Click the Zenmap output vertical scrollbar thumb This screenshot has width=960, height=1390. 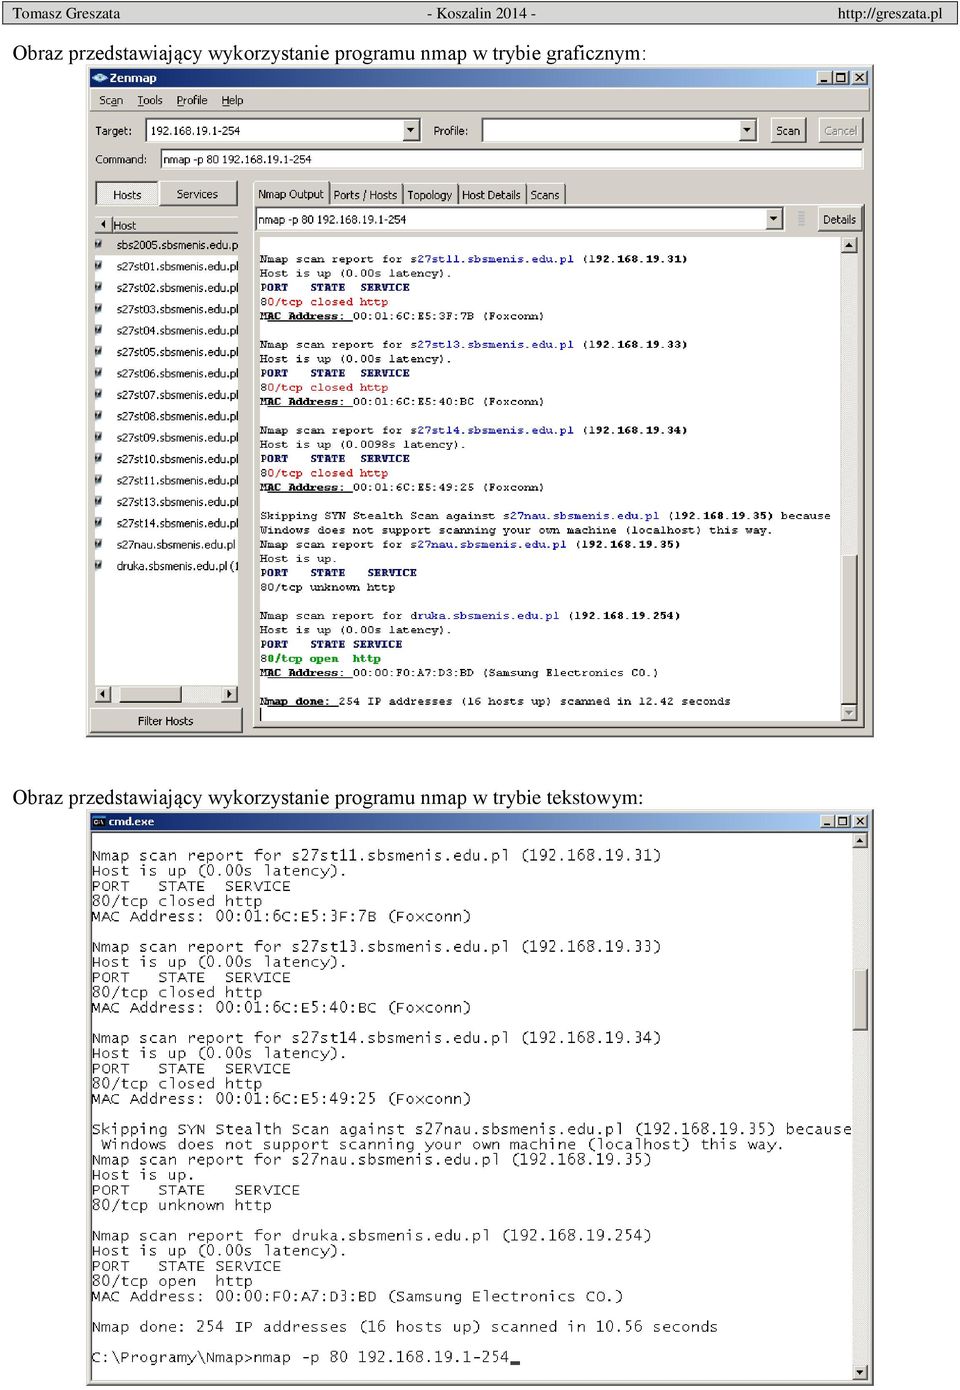(849, 627)
